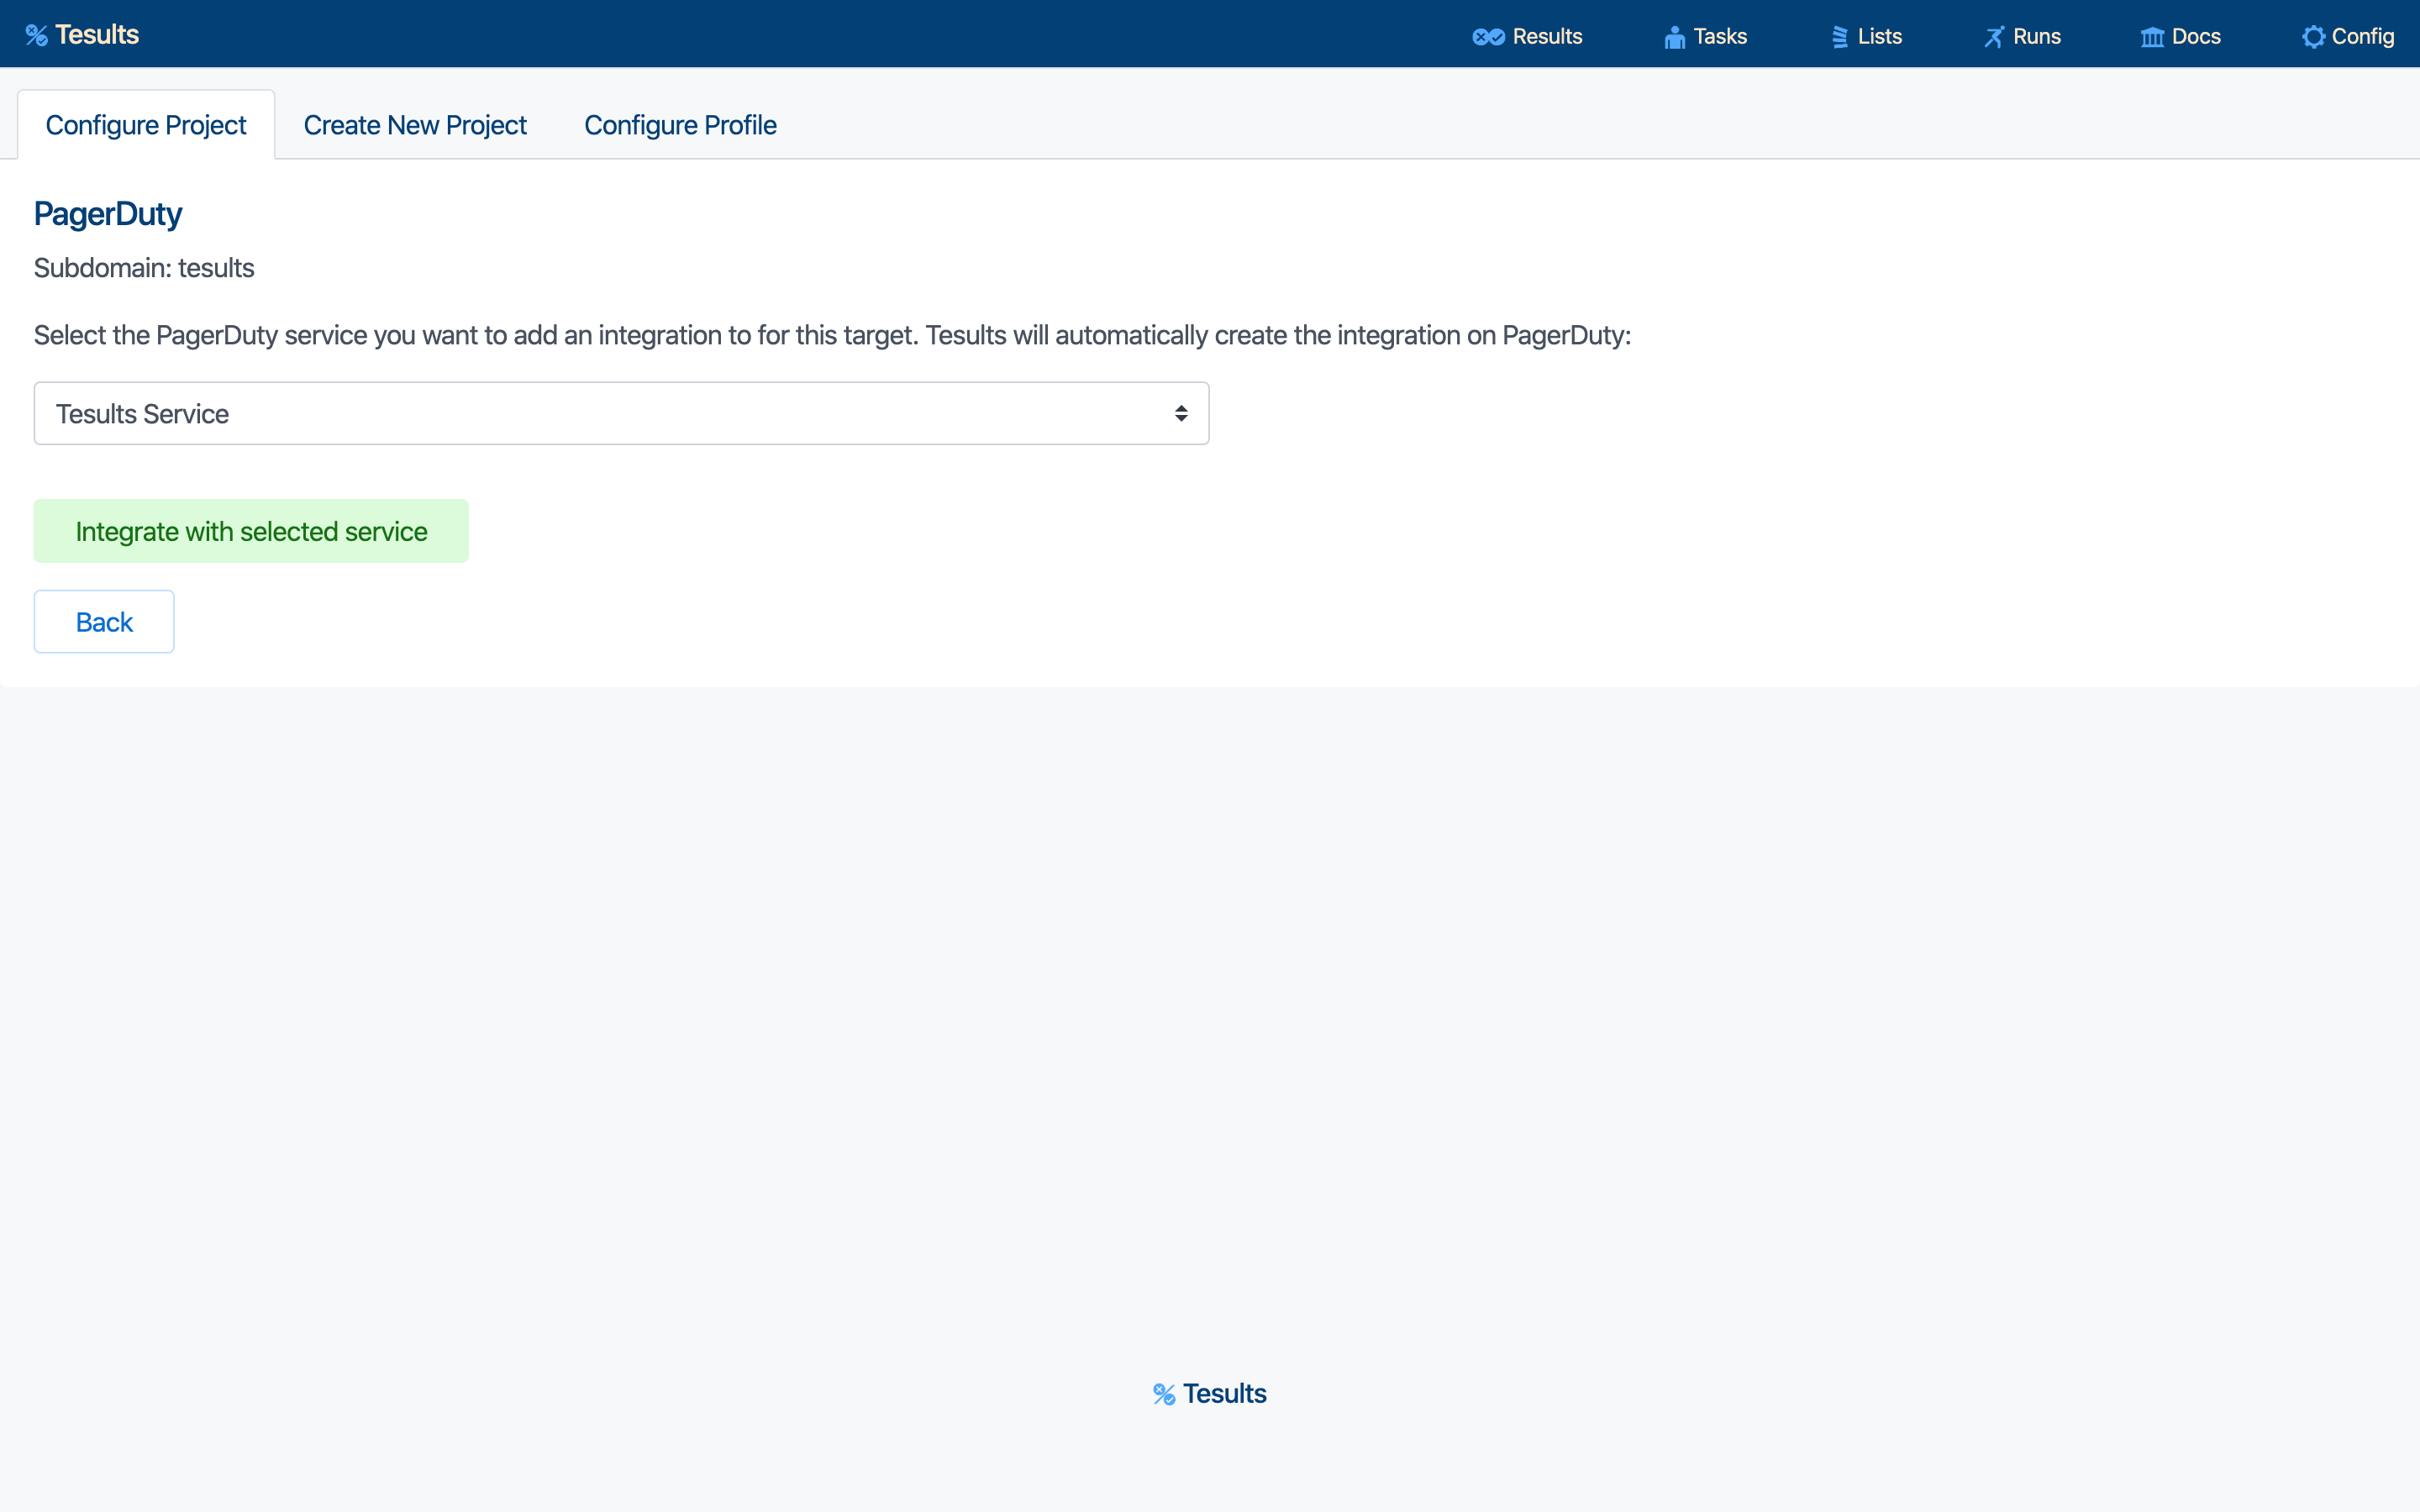Open the Lists menu label
Screen dimensions: 2420x1512
(x=1880, y=37)
